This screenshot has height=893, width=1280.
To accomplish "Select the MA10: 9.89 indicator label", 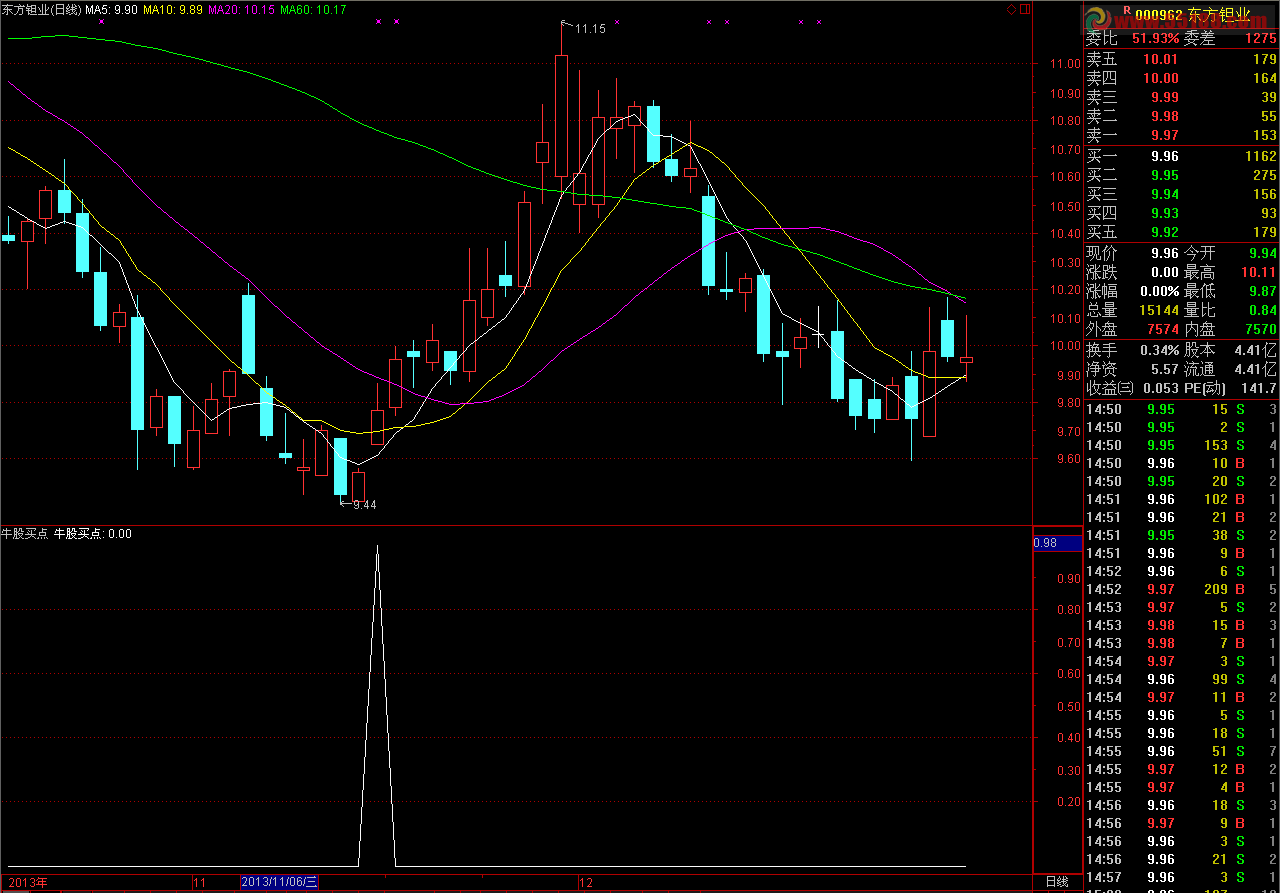I will (x=173, y=9).
